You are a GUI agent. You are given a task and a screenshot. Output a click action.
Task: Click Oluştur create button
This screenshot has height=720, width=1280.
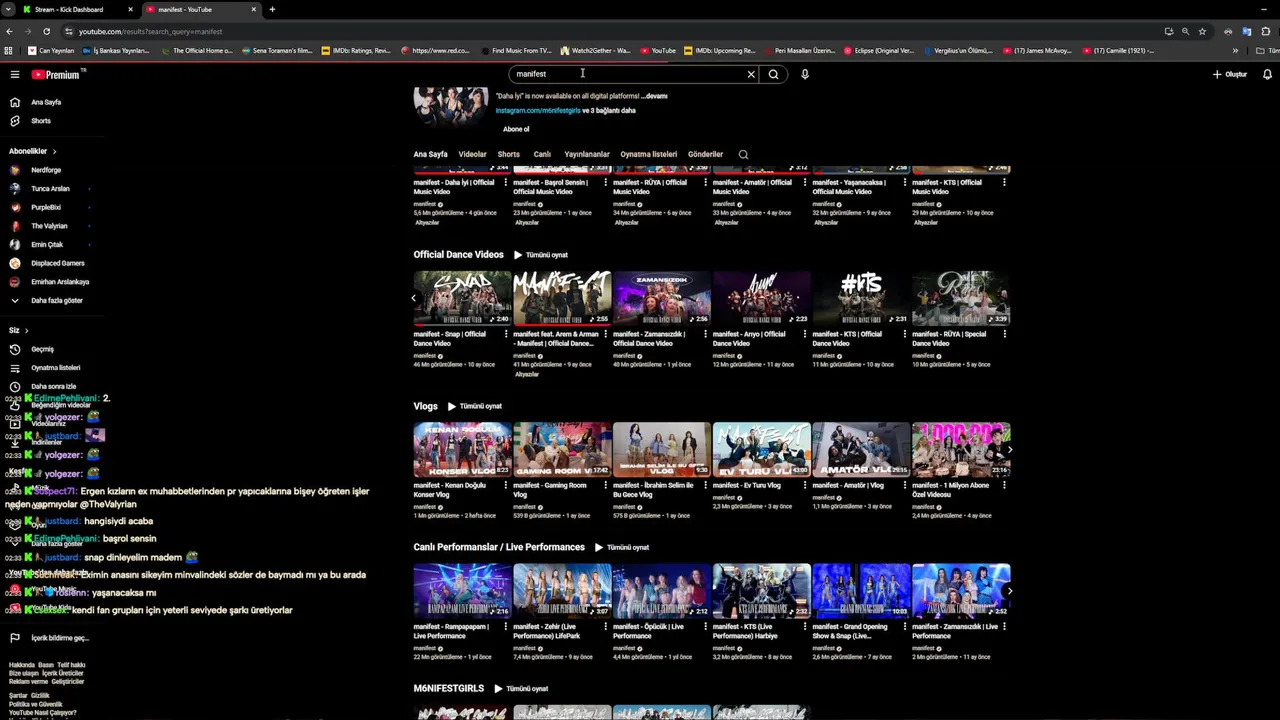(x=1230, y=74)
